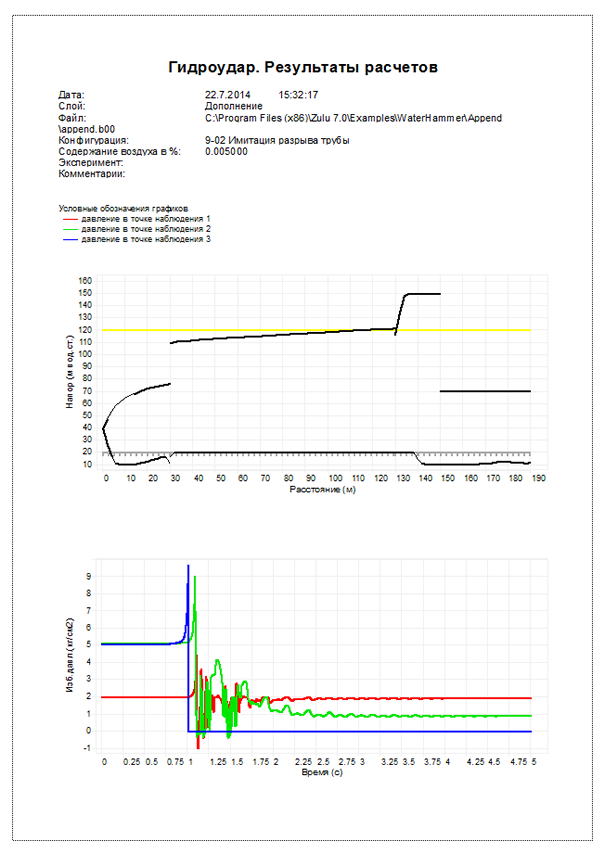Click the "Расстояние (м)" axis label
This screenshot has height=854, width=605.
316,491
